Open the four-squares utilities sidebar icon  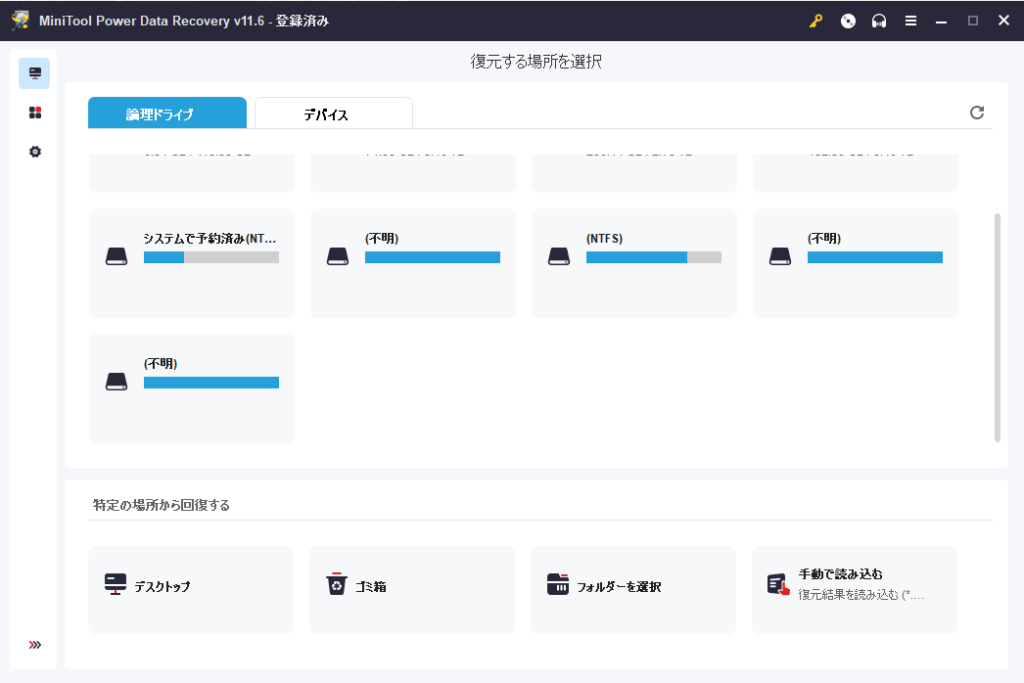click(35, 113)
